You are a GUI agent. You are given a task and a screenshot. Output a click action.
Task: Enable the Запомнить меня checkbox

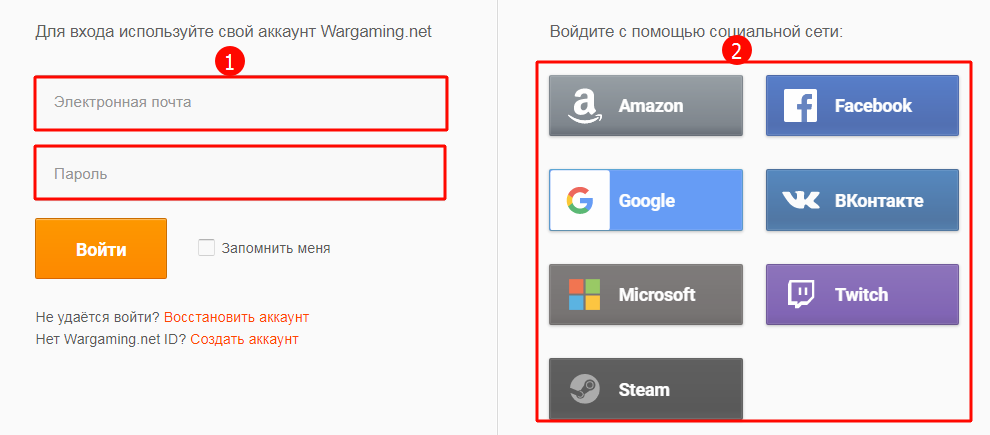tap(207, 248)
